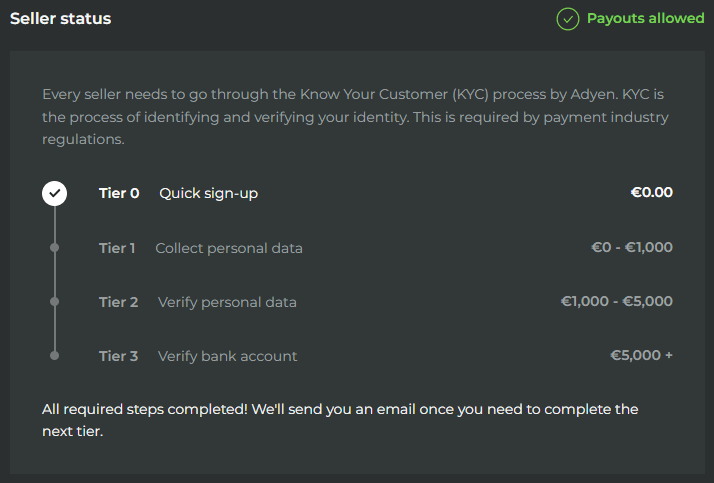Click the Tier 2 step dot
This screenshot has width=714, height=483.
(54, 302)
